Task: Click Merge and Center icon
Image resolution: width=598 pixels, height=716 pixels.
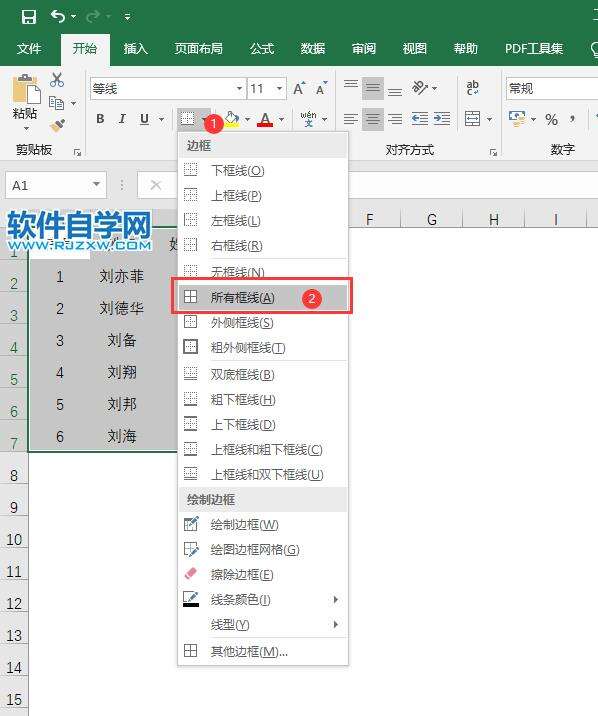Action: click(x=472, y=119)
